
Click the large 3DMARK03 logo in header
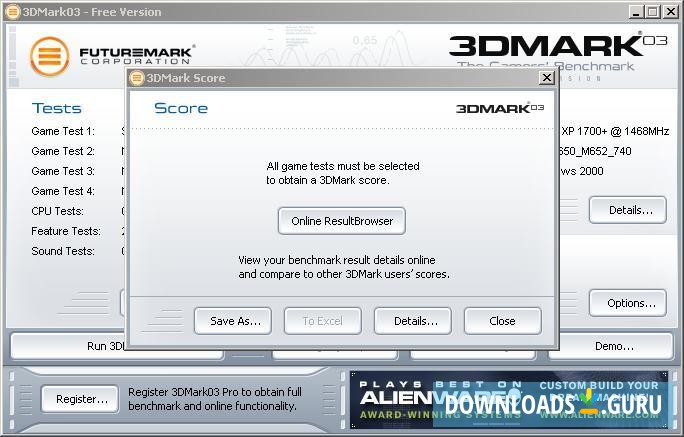coord(558,45)
